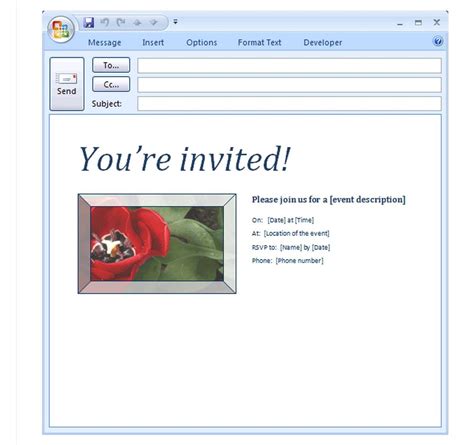
Task: Focus the To recipients field
Action: click(x=289, y=66)
